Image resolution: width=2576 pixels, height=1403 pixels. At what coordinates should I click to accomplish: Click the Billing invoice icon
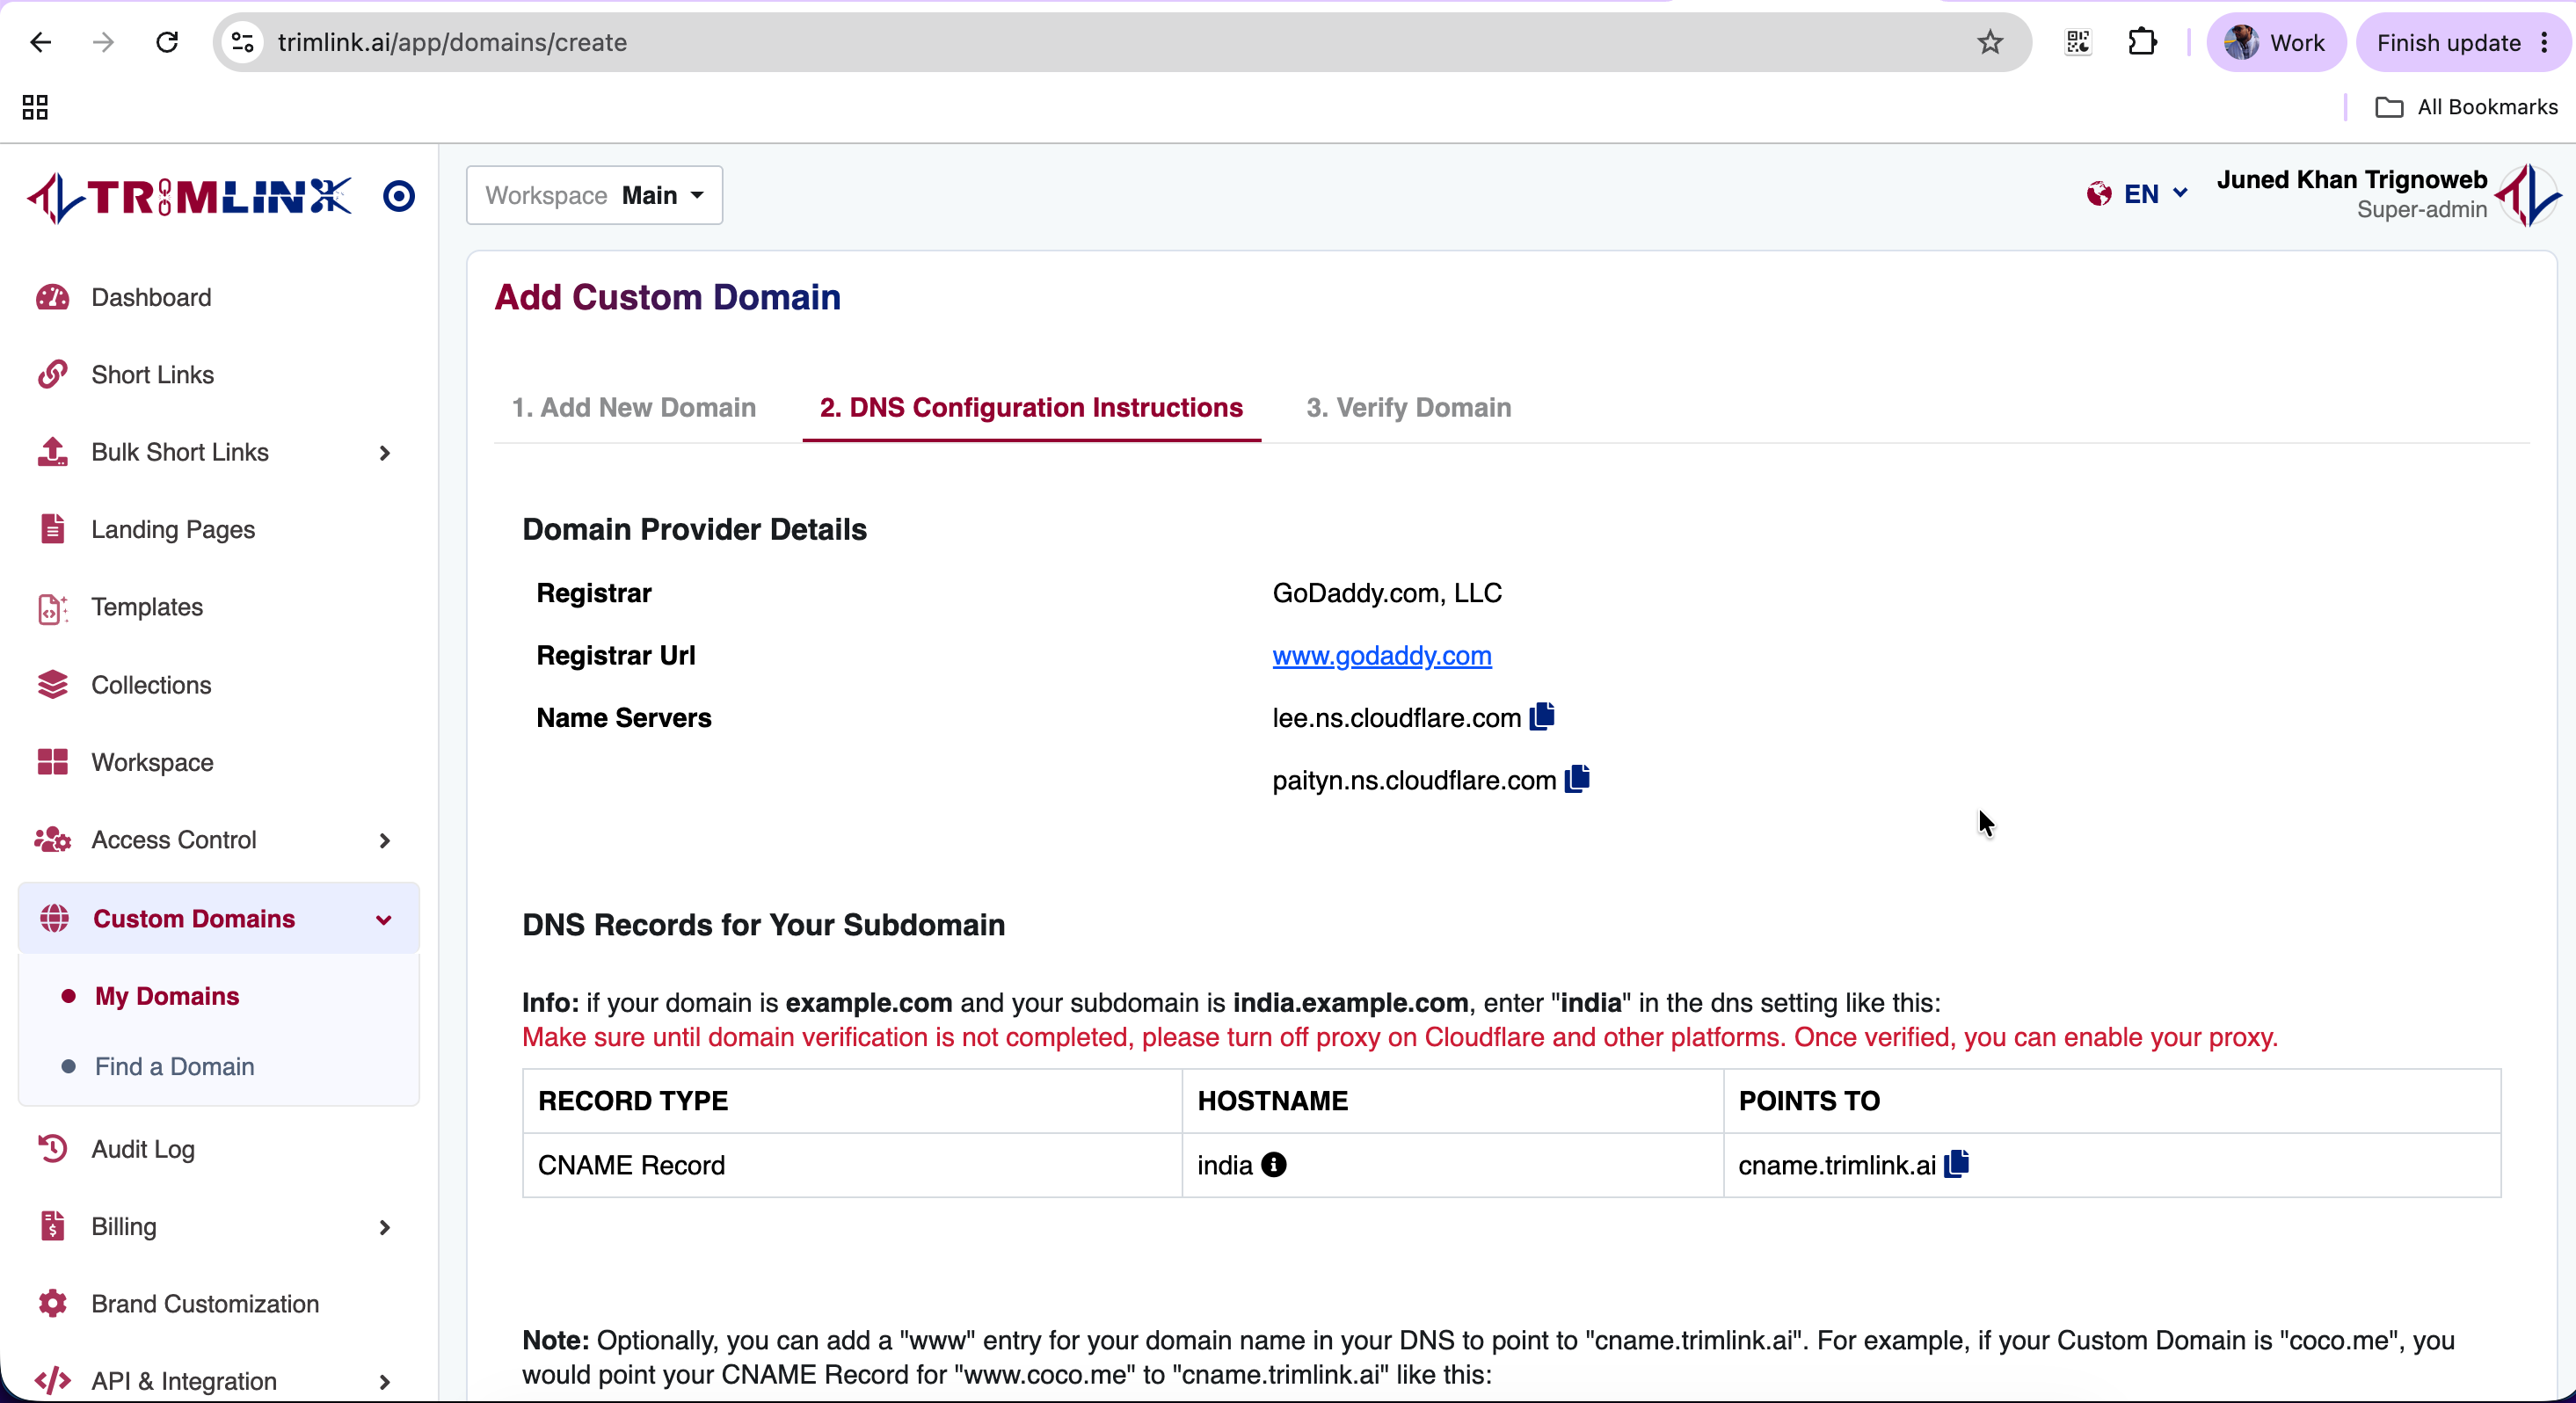click(x=52, y=1226)
